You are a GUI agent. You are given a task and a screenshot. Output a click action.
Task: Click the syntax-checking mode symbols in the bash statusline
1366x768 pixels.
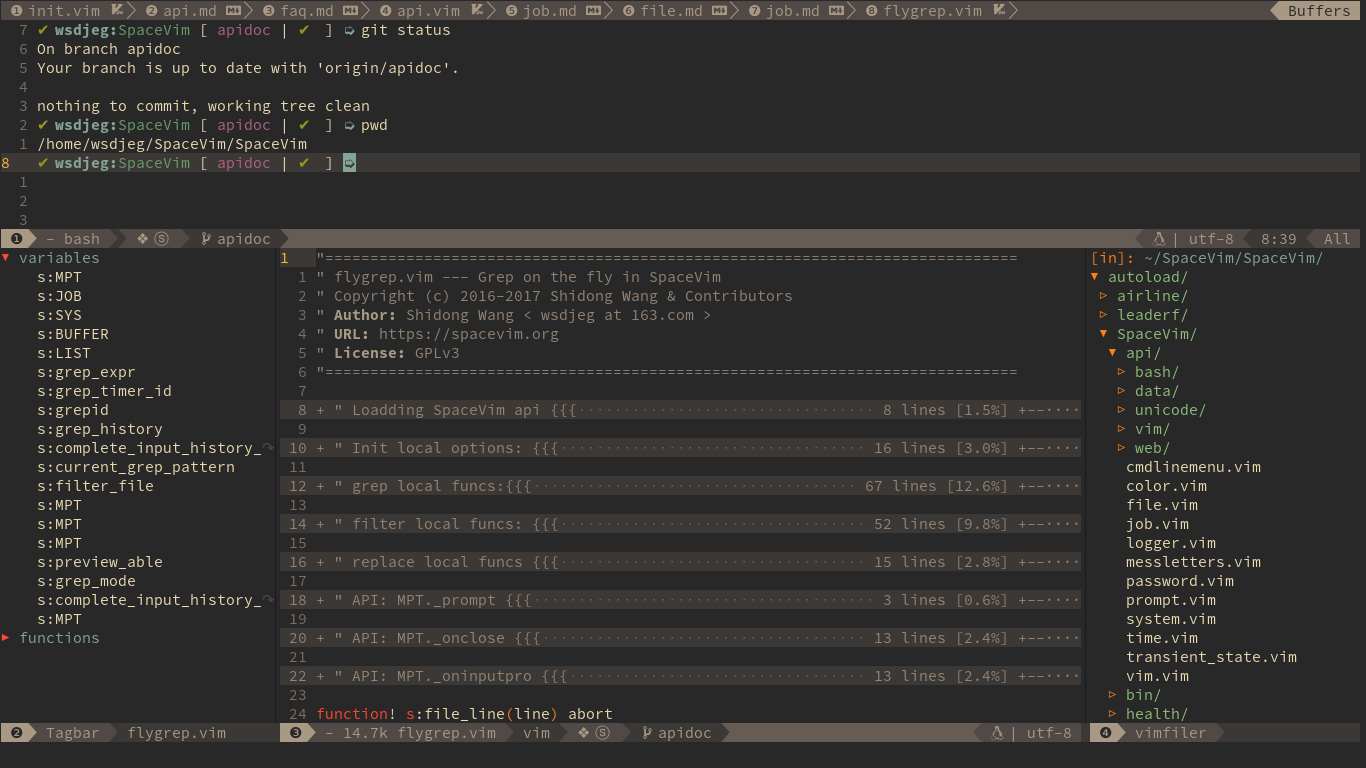(x=152, y=239)
